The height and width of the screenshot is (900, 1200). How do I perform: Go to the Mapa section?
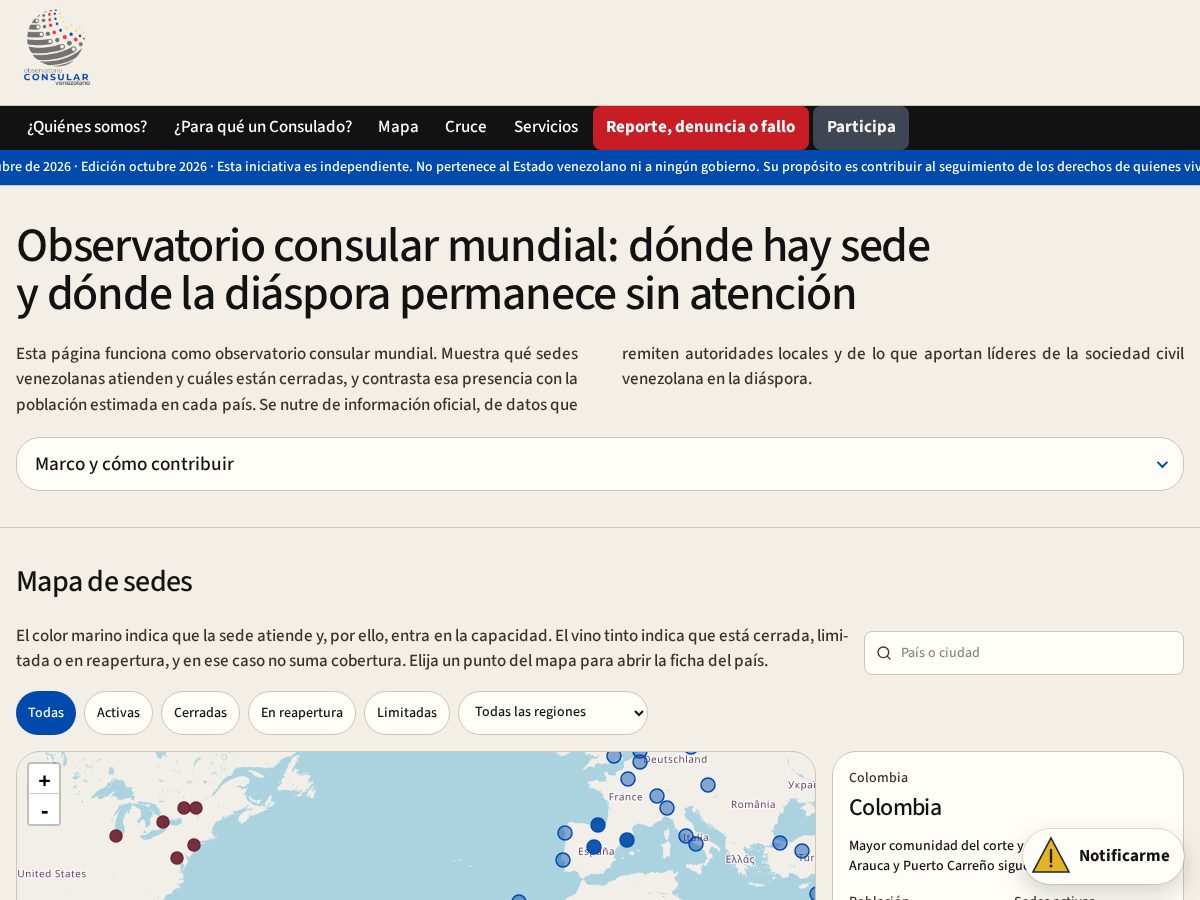[398, 127]
